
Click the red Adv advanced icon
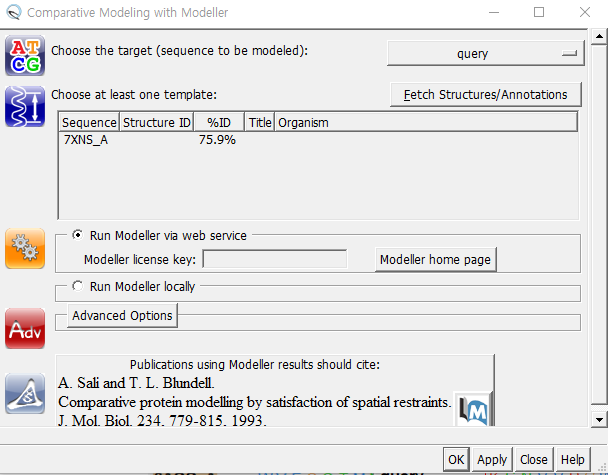coord(25,328)
